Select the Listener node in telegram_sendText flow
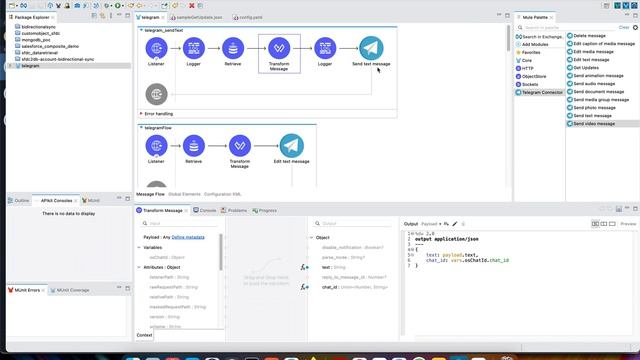Viewport: 640px width, 360px height. point(156,48)
